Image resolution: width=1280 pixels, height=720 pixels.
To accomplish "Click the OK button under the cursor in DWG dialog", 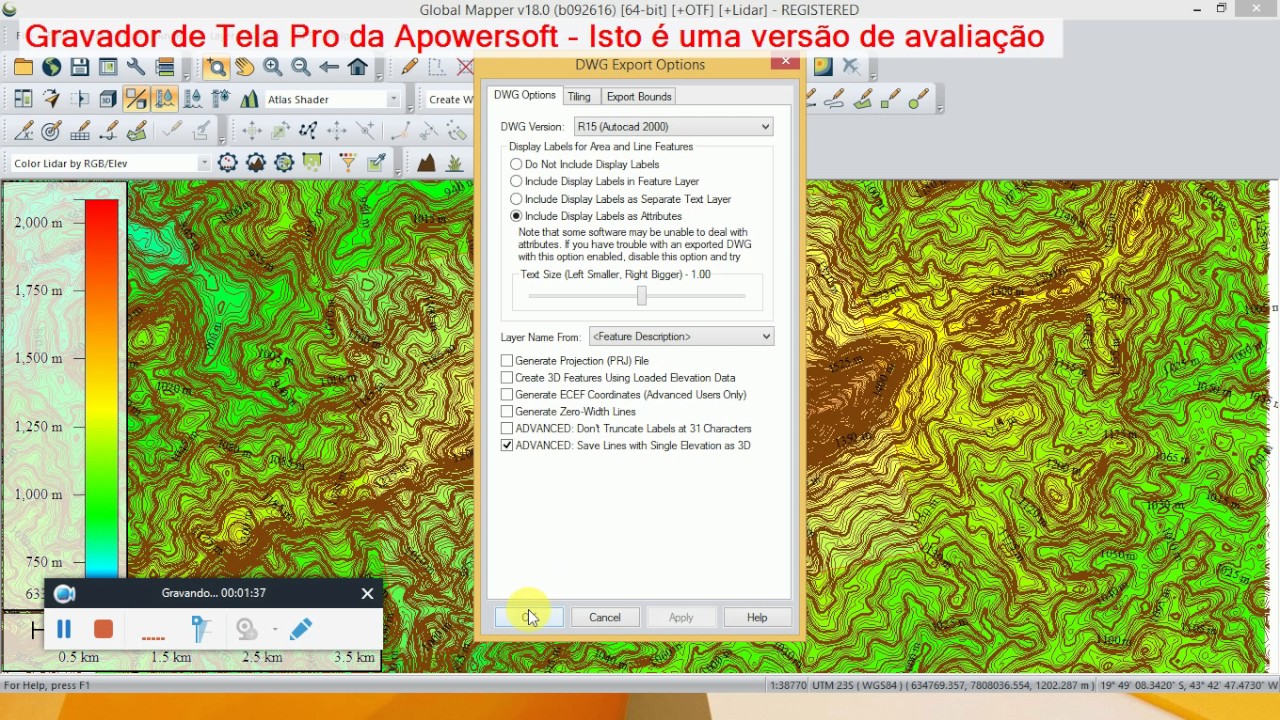I will [x=529, y=618].
